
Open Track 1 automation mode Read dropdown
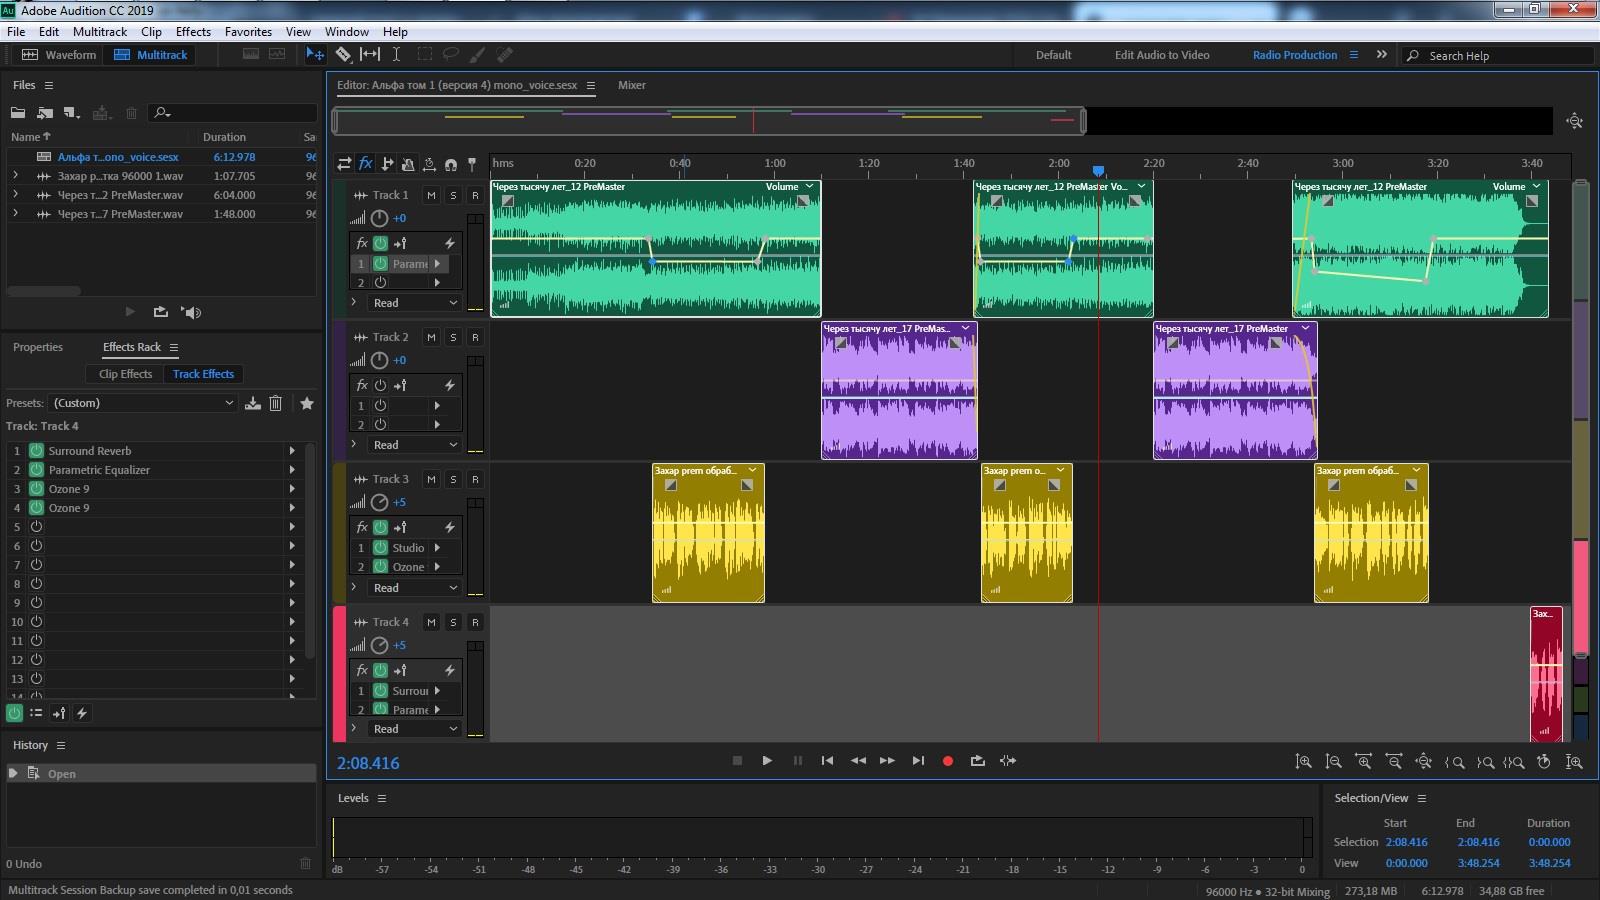[x=415, y=303]
